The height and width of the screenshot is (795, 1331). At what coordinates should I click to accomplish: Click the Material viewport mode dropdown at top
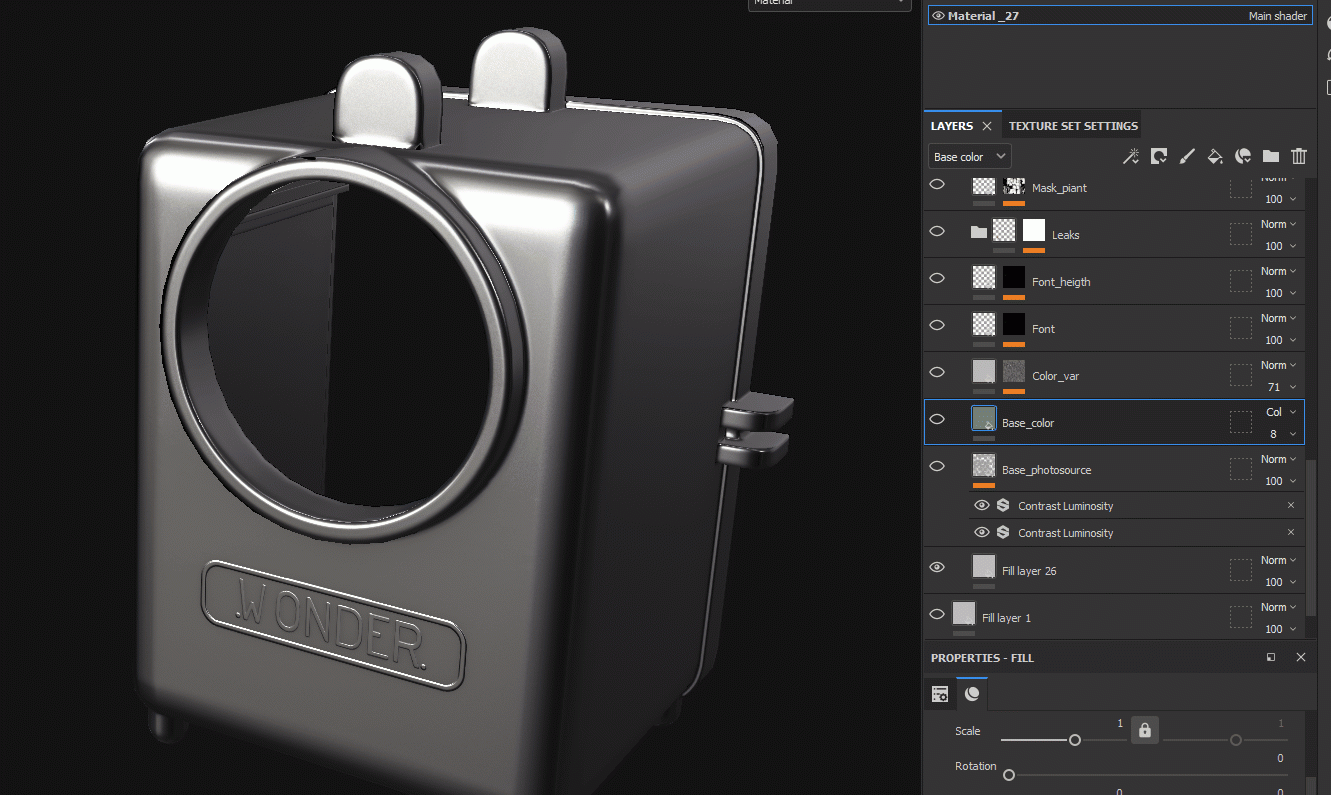point(829,4)
